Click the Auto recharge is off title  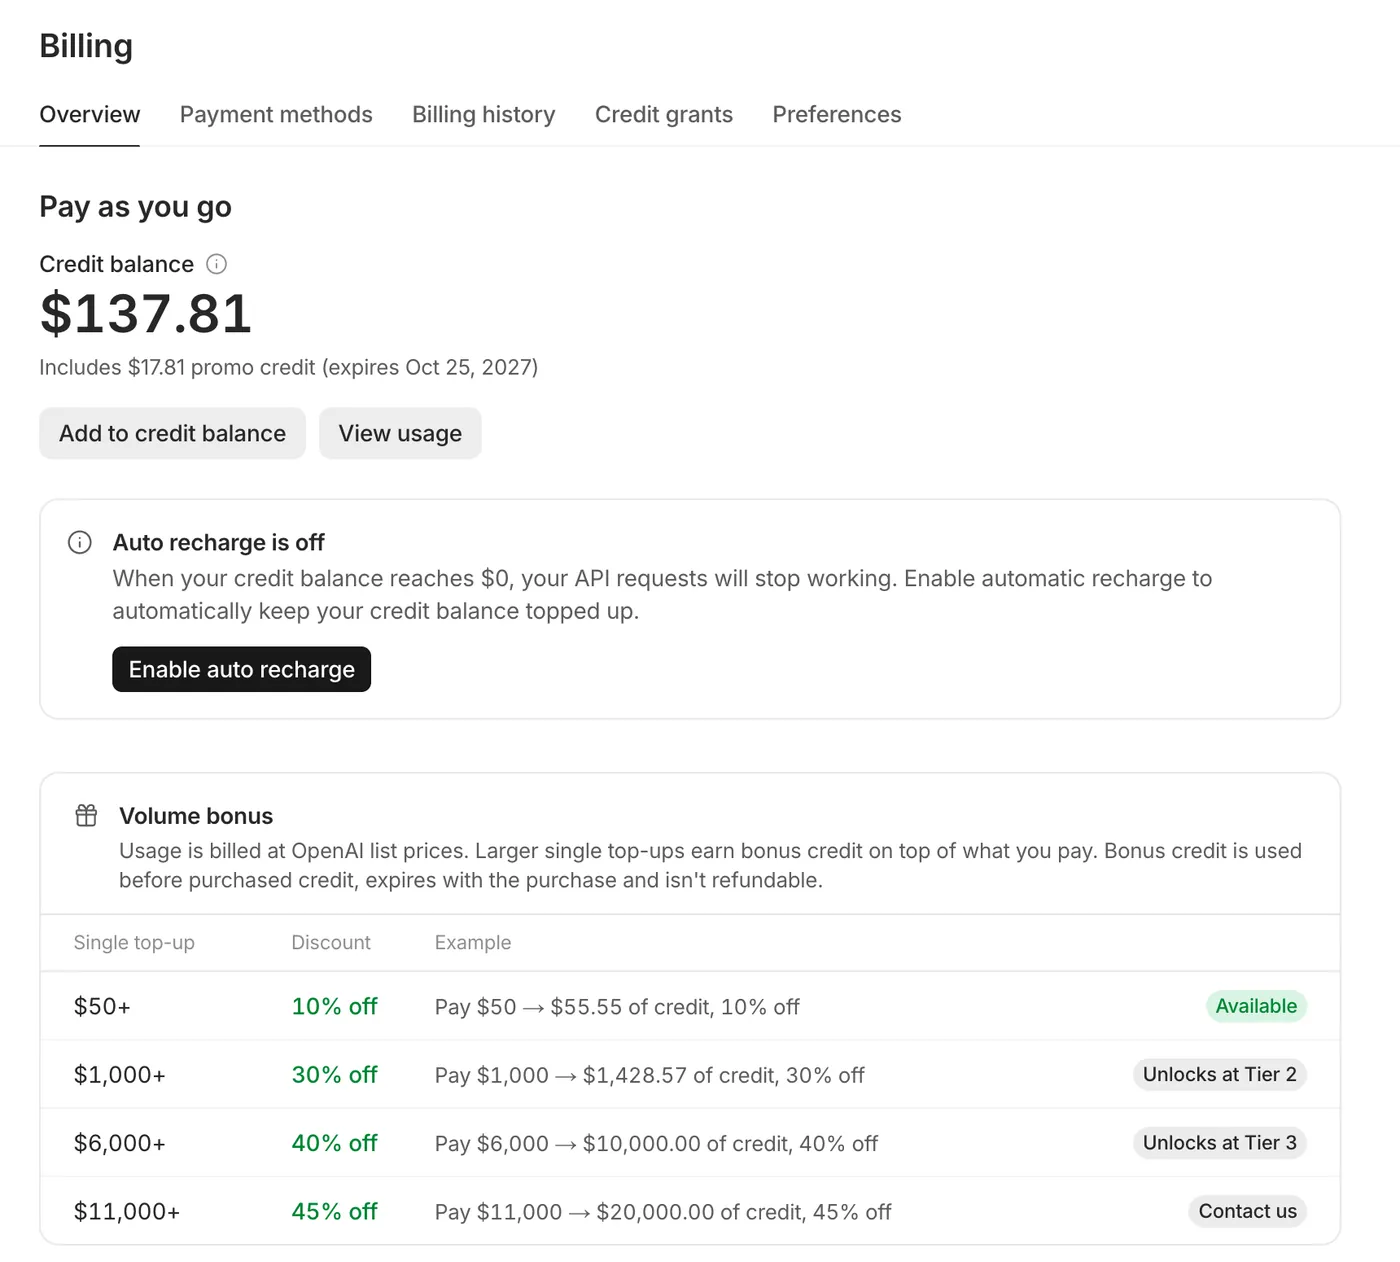coord(218,542)
